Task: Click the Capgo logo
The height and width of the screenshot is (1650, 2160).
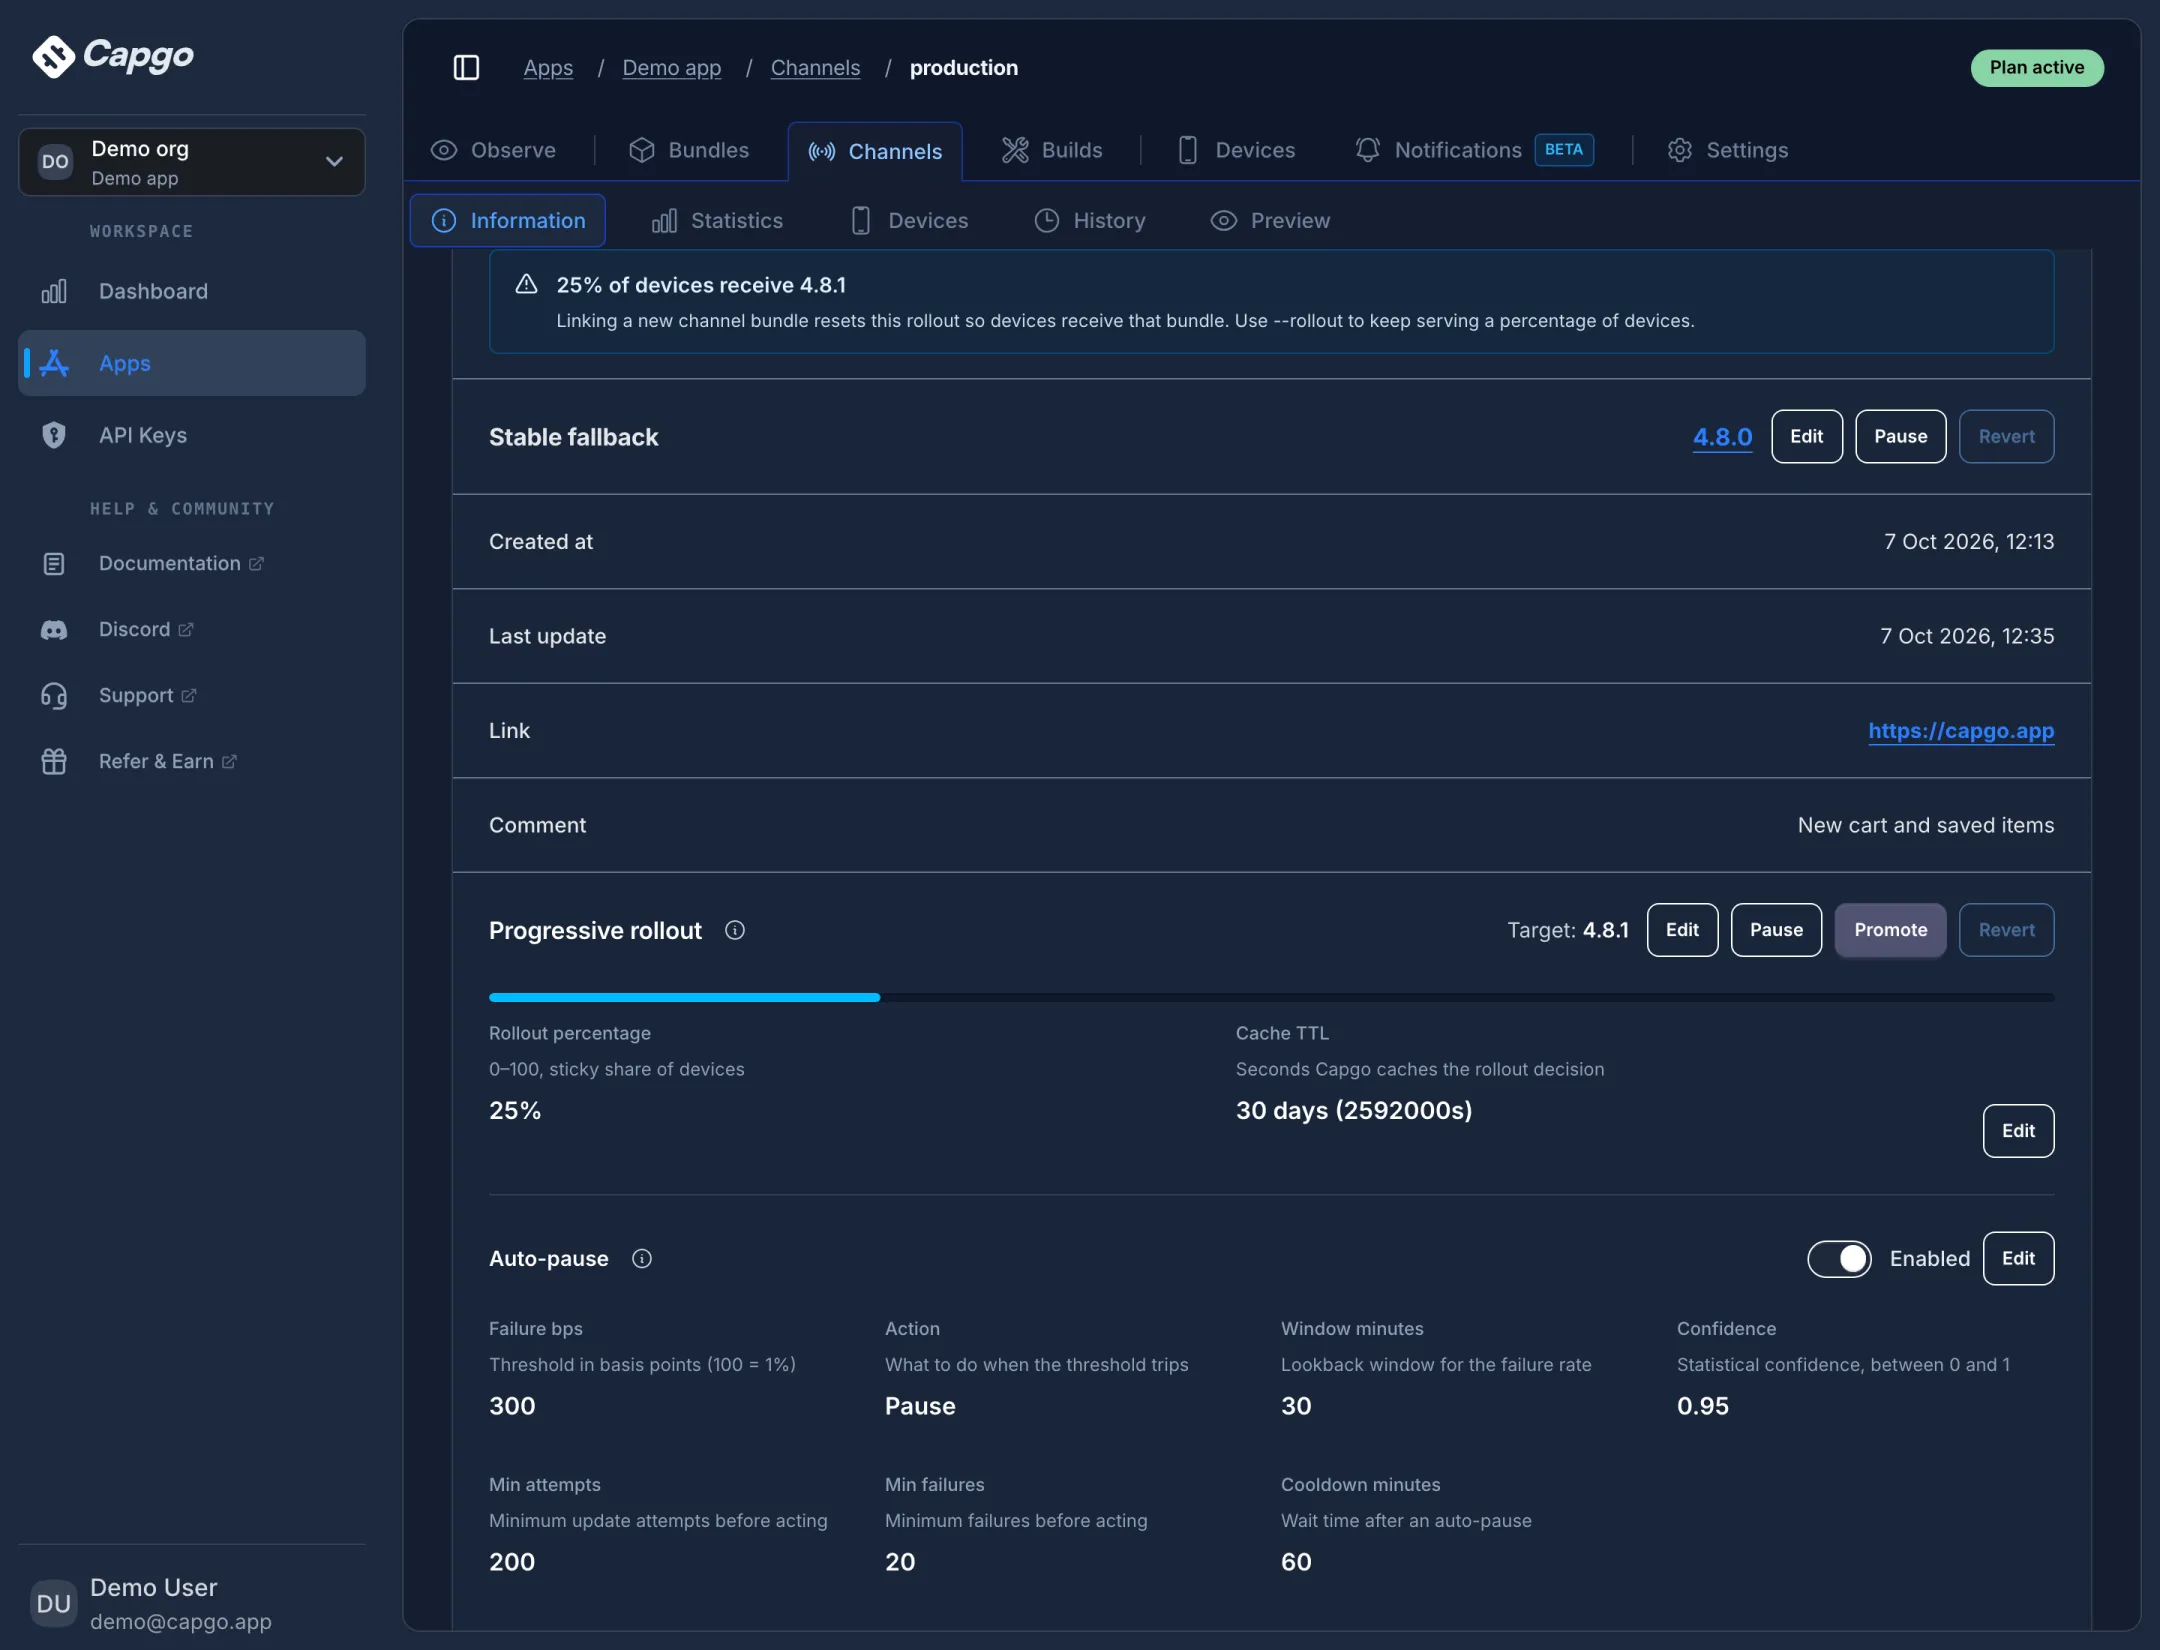Action: coord(113,56)
